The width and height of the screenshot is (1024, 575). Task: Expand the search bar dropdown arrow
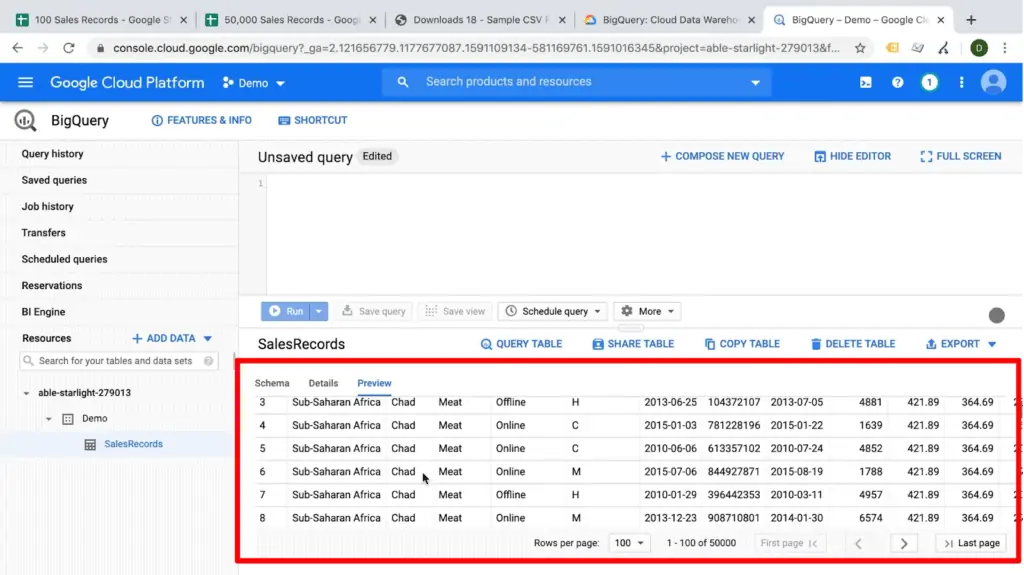click(x=756, y=82)
